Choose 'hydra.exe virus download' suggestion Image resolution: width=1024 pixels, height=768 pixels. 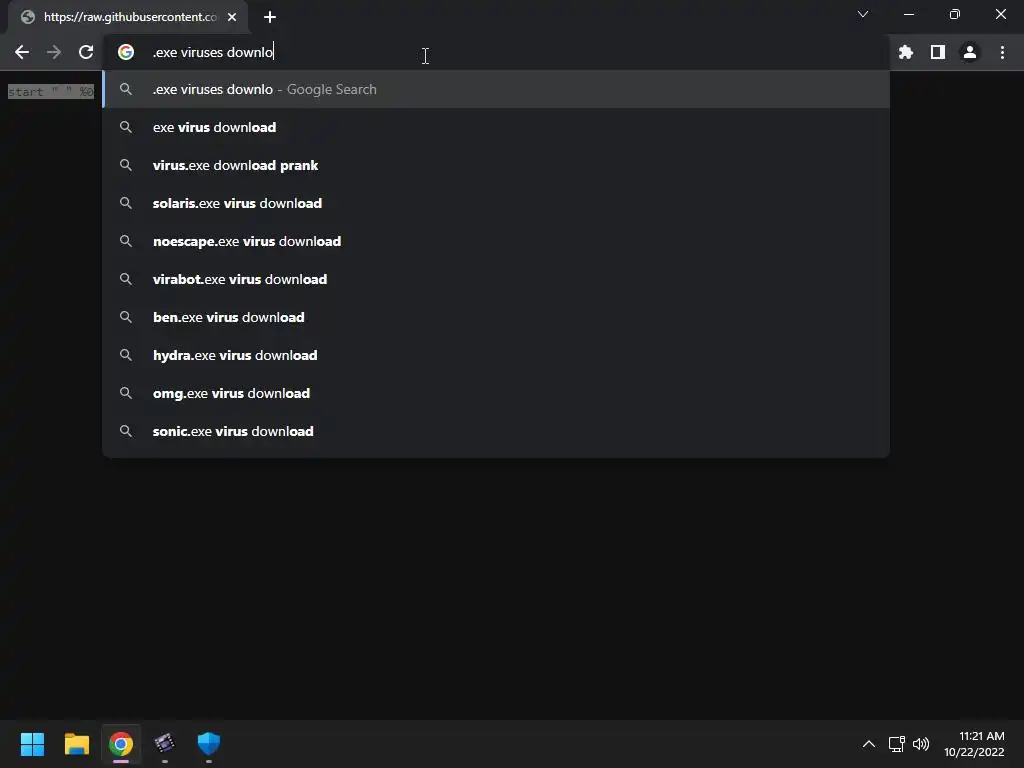click(496, 355)
